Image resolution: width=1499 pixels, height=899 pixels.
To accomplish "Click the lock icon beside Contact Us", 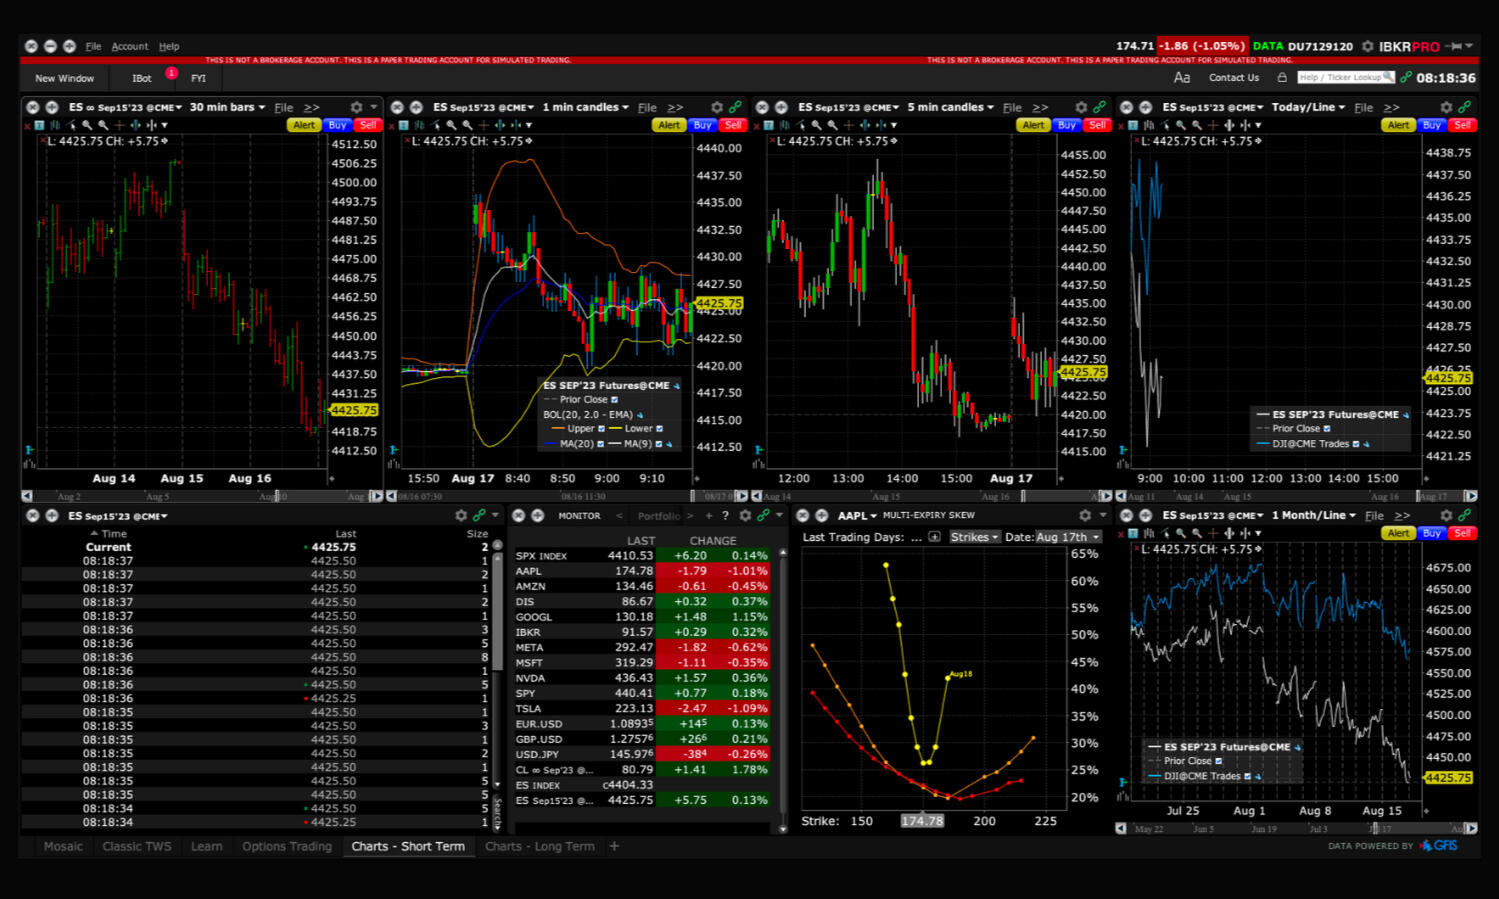I will tap(1282, 78).
